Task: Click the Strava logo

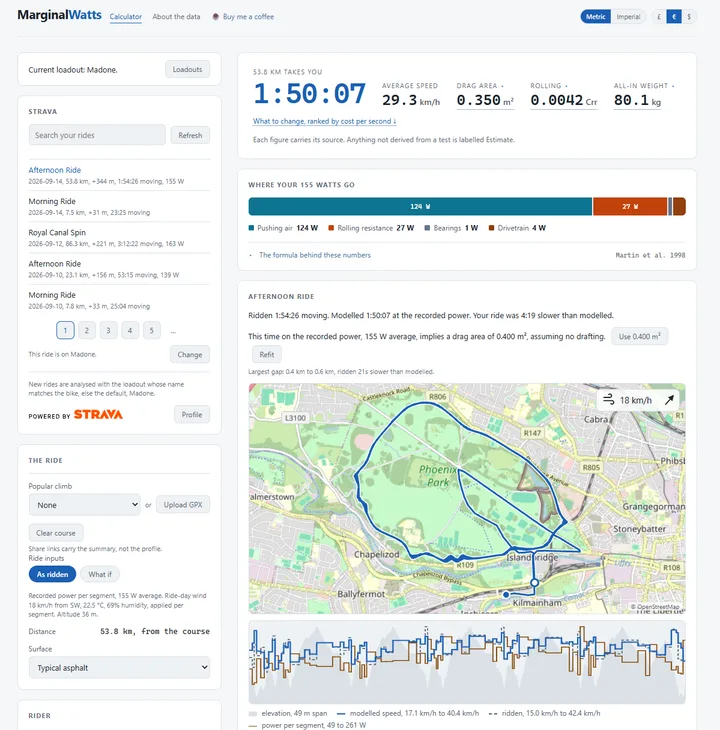Action: 98,414
